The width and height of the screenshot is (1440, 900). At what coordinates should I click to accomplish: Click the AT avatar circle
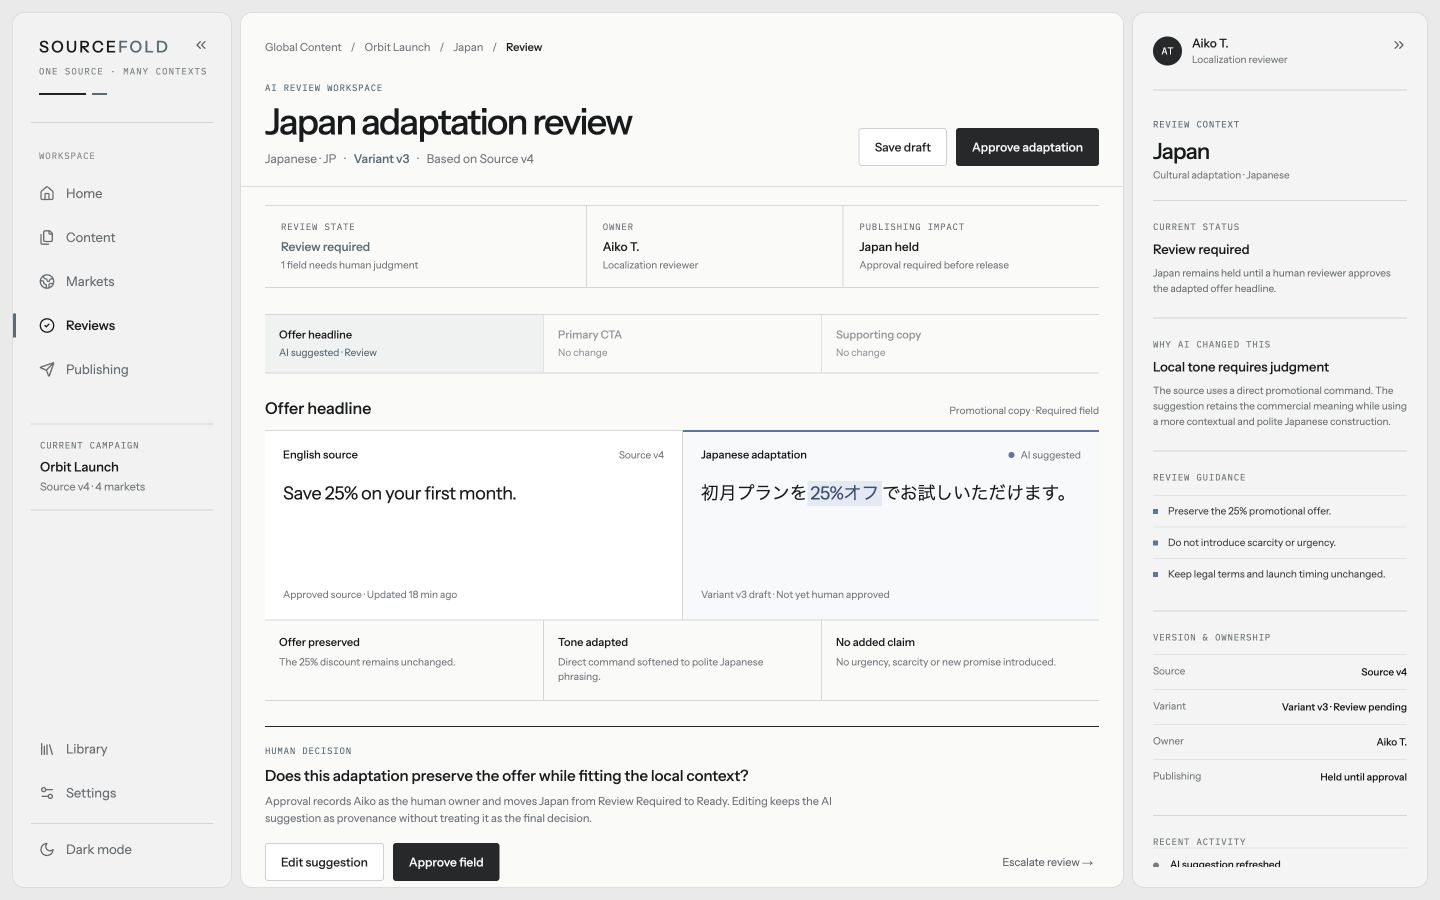1167,51
